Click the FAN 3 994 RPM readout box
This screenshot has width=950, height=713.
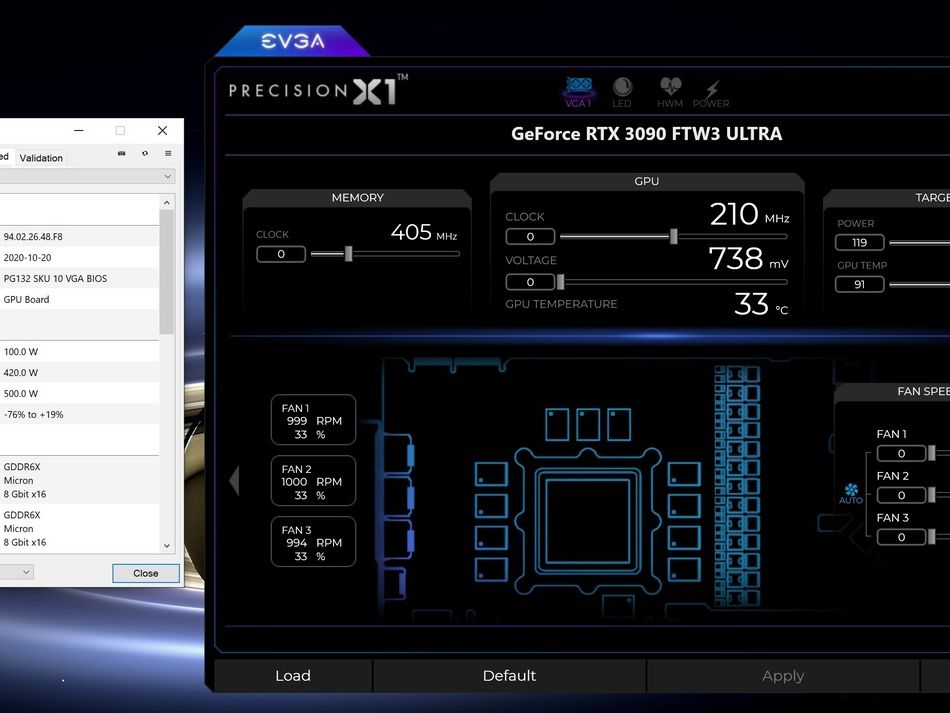pos(313,542)
